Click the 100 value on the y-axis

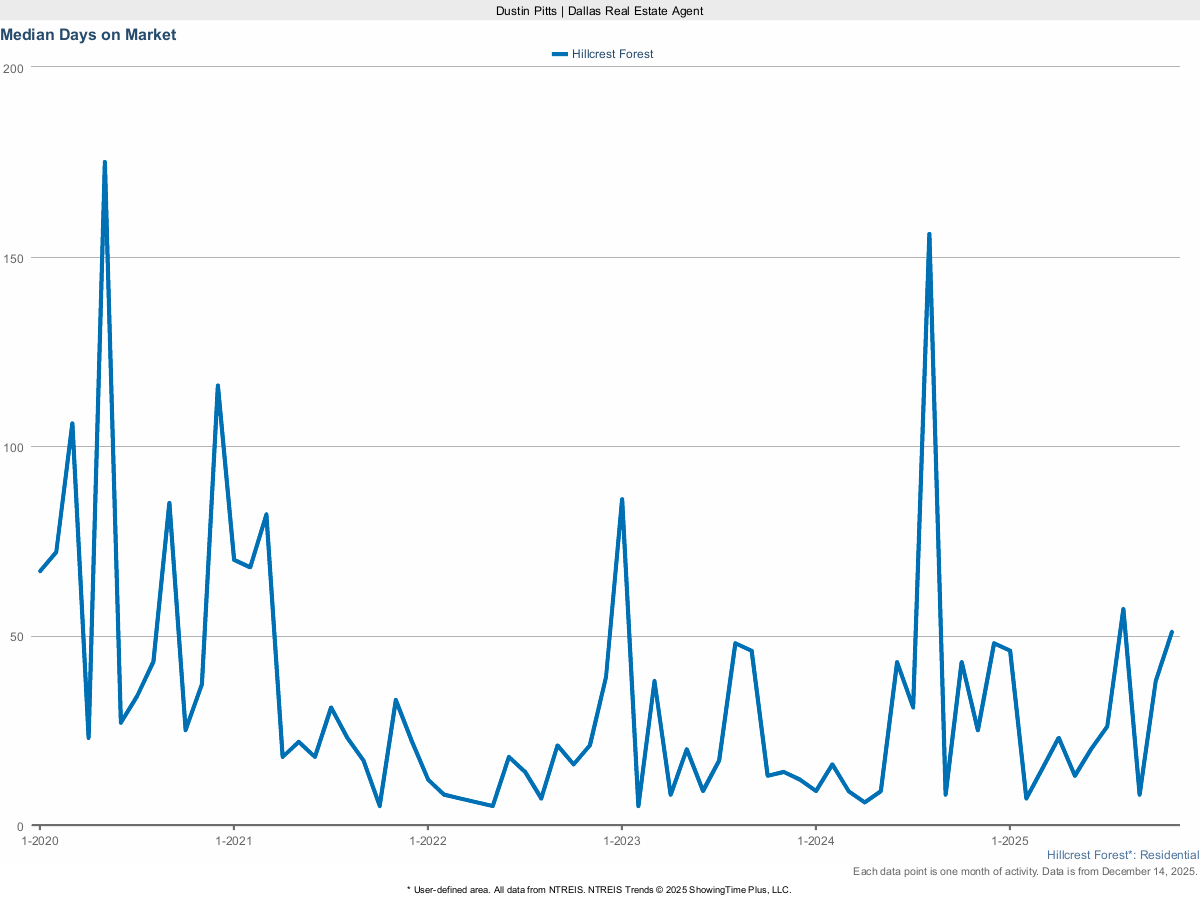tap(13, 448)
